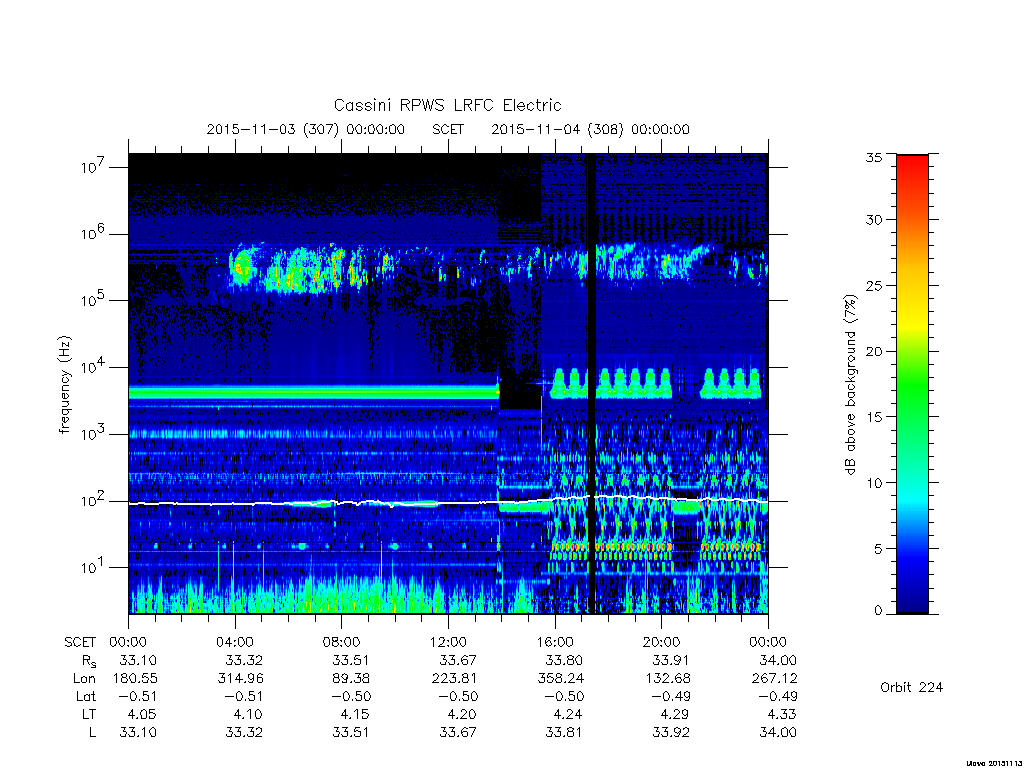This screenshot has width=1024, height=768.
Task: Click the plot title 'Cassini RPWS LRFC Electric'
Action: point(447,105)
